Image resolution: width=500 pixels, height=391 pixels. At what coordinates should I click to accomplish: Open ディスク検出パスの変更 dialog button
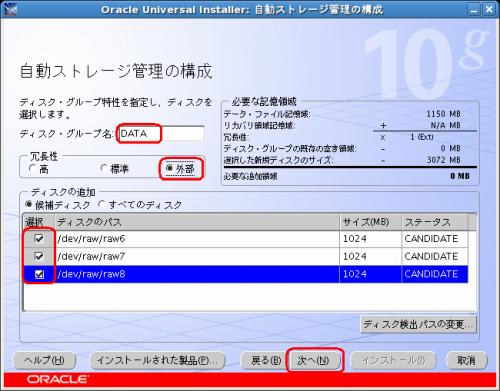[x=418, y=324]
